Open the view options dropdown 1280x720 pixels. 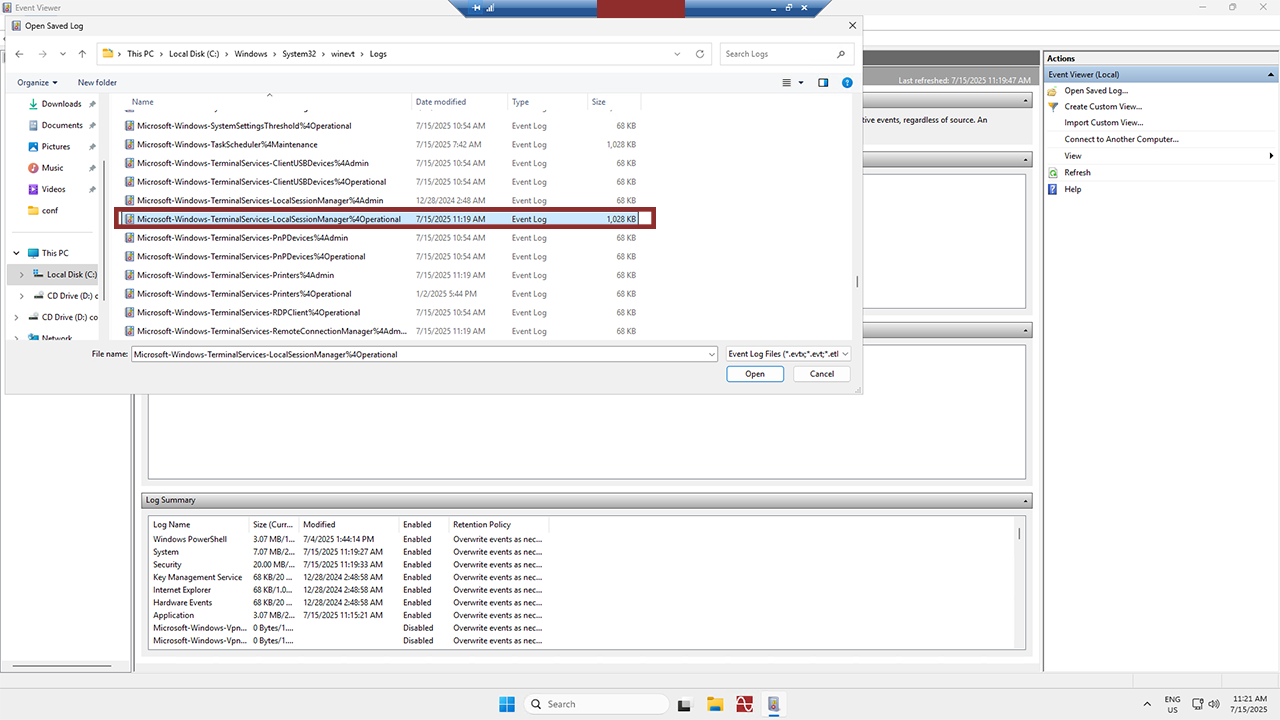coord(801,83)
